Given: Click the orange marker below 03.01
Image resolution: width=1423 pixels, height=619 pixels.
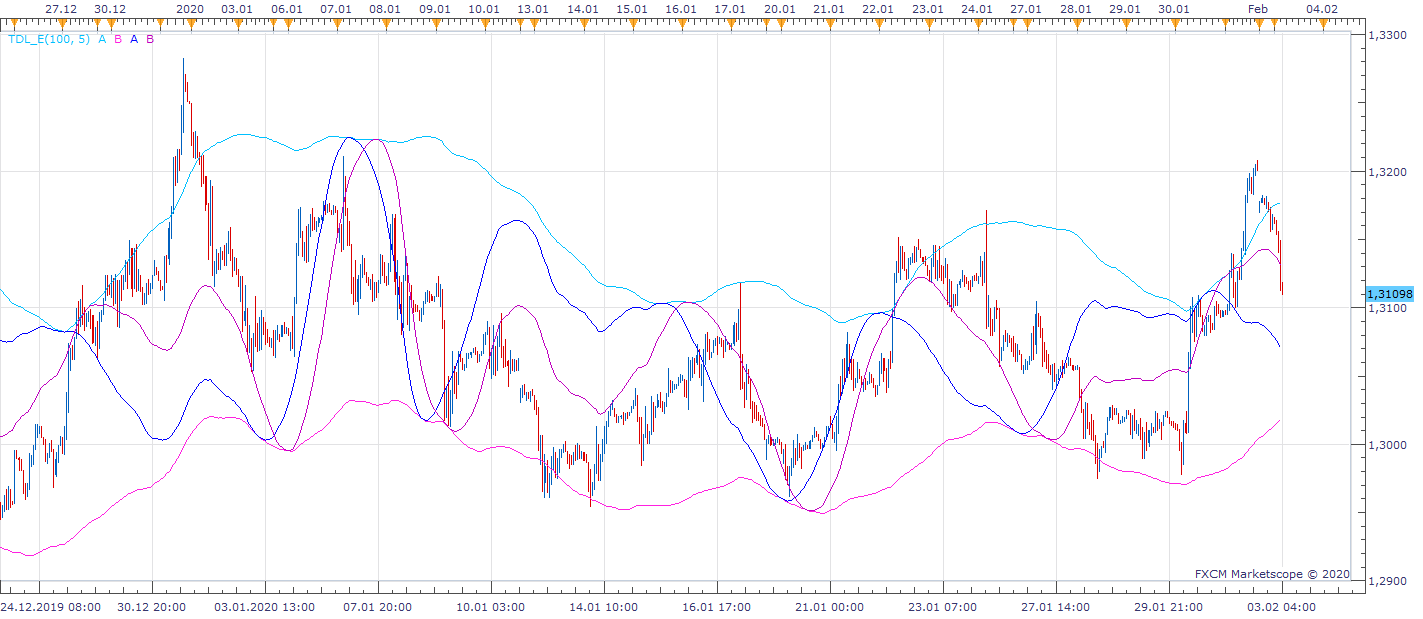Looking at the screenshot, I should click(x=237, y=24).
